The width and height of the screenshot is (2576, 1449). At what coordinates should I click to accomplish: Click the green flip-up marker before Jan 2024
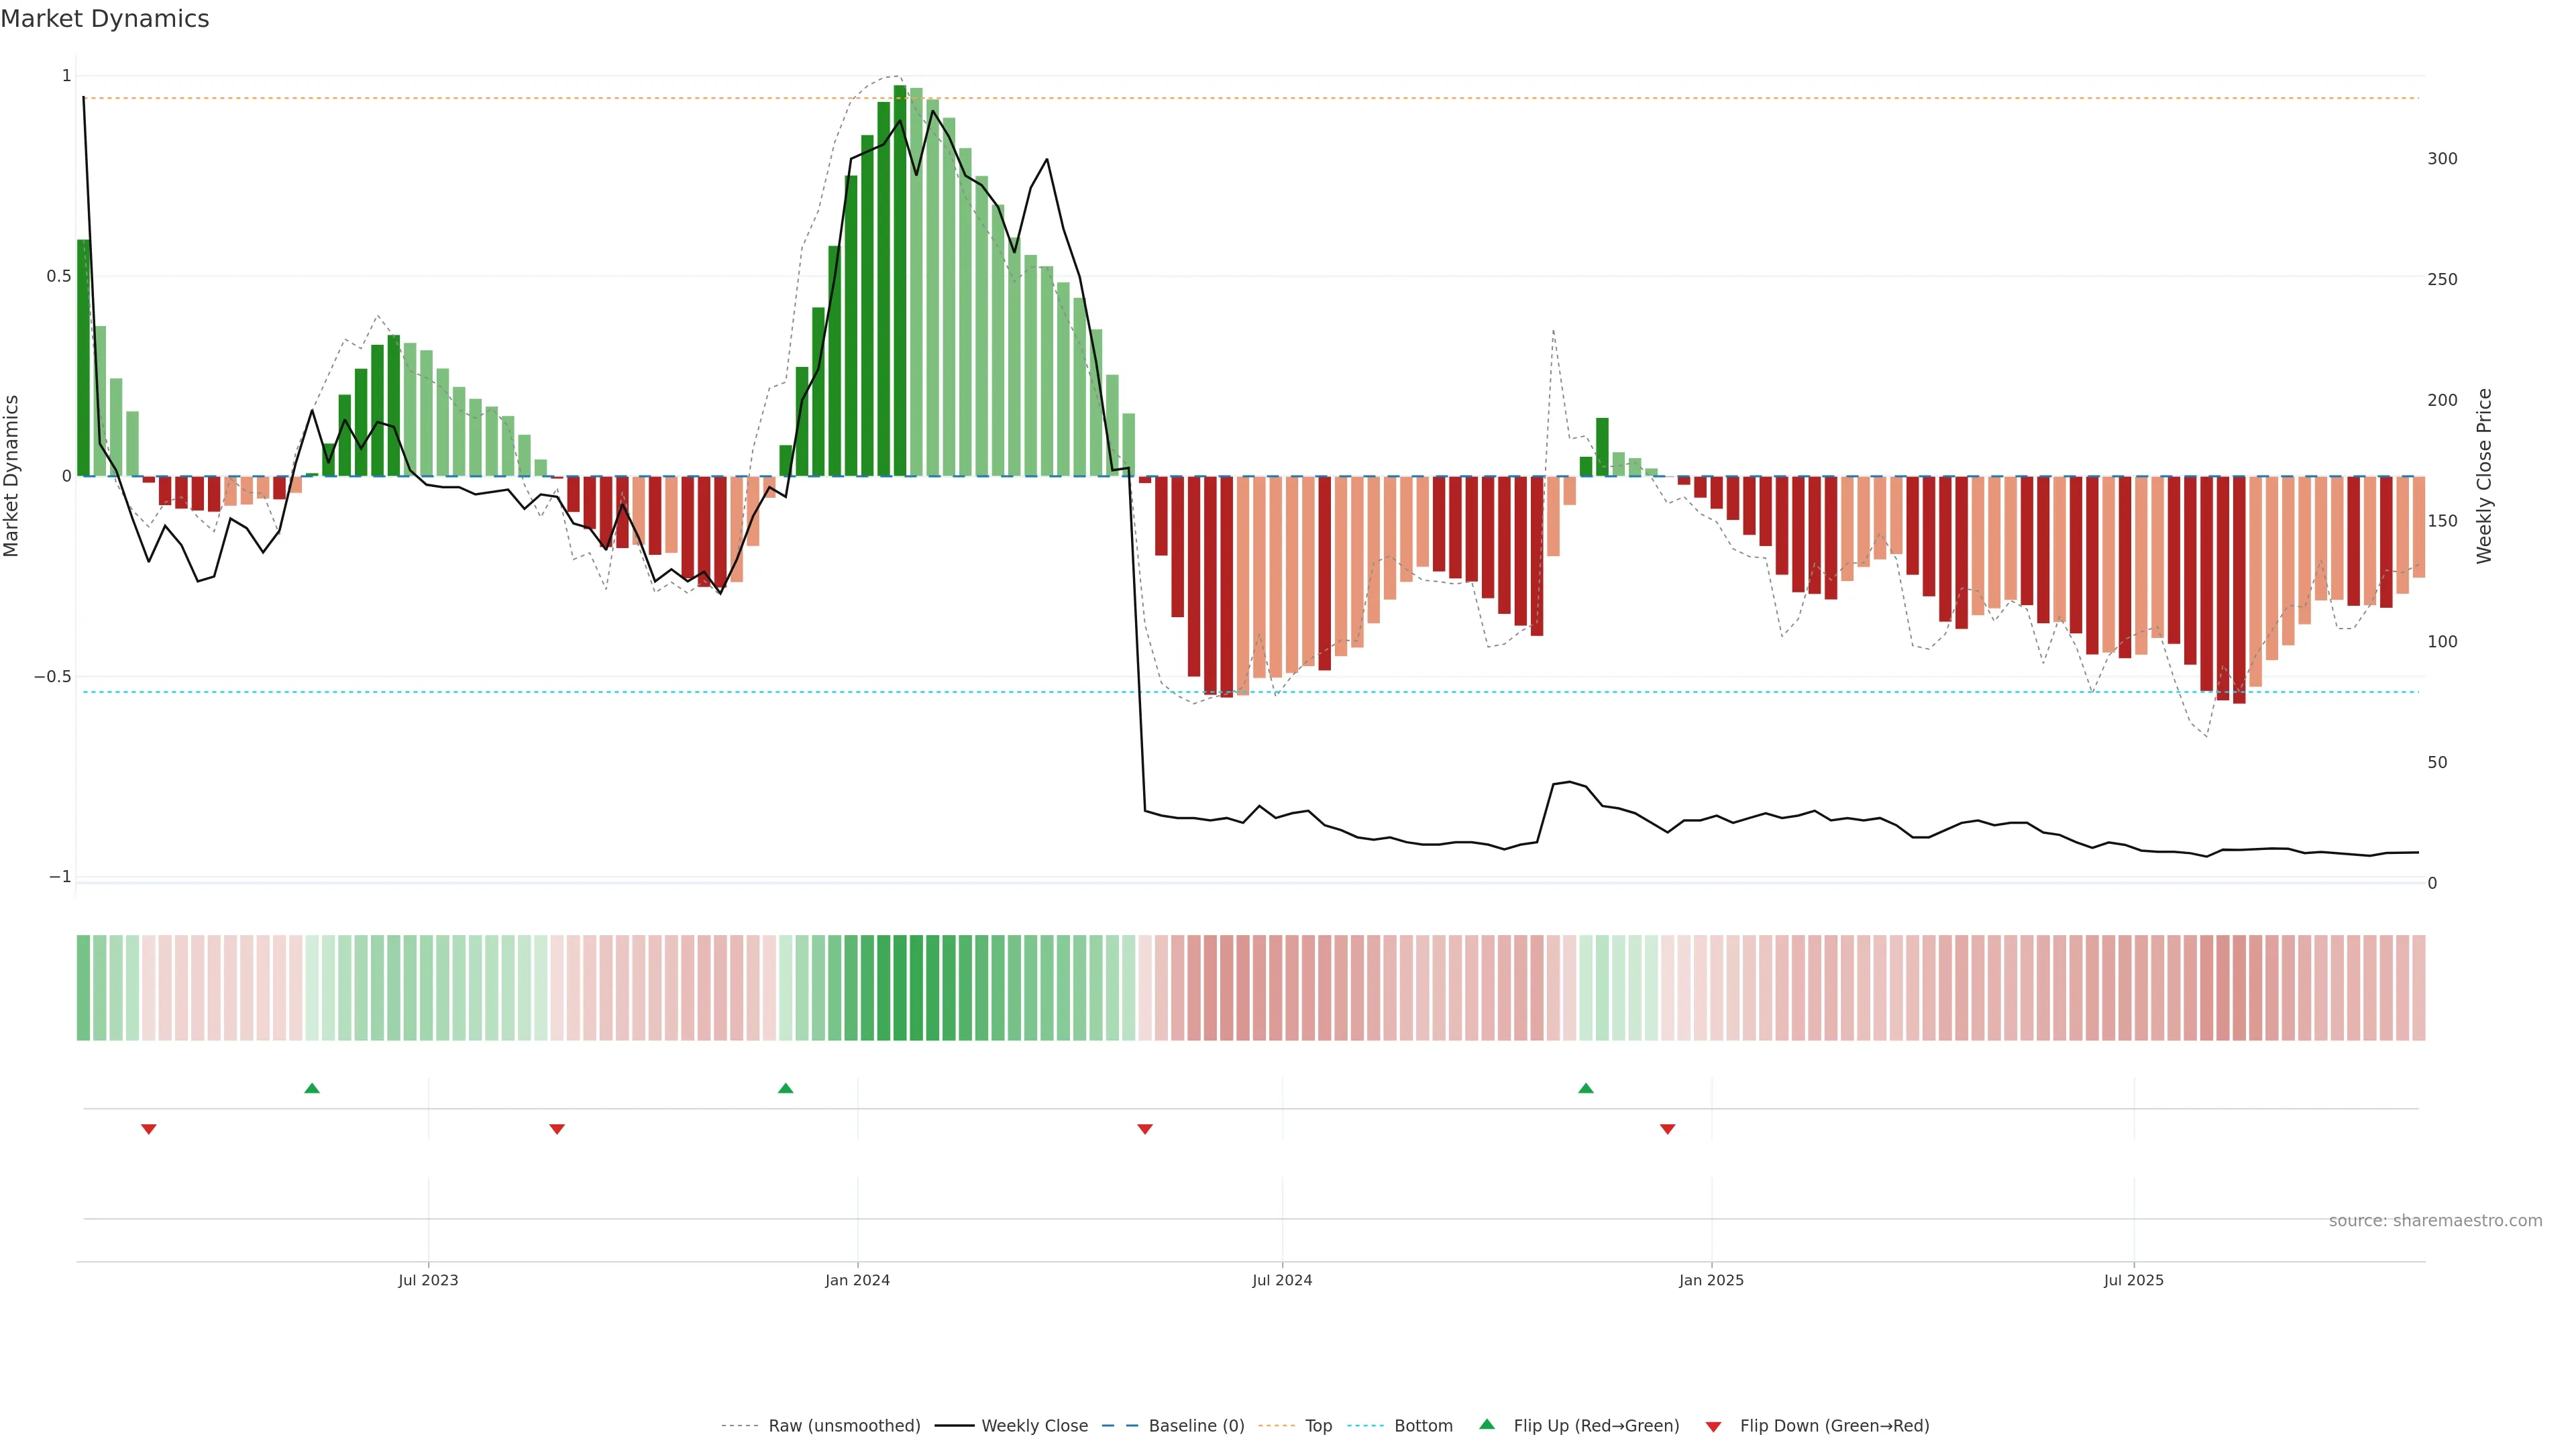pyautogui.click(x=785, y=1088)
